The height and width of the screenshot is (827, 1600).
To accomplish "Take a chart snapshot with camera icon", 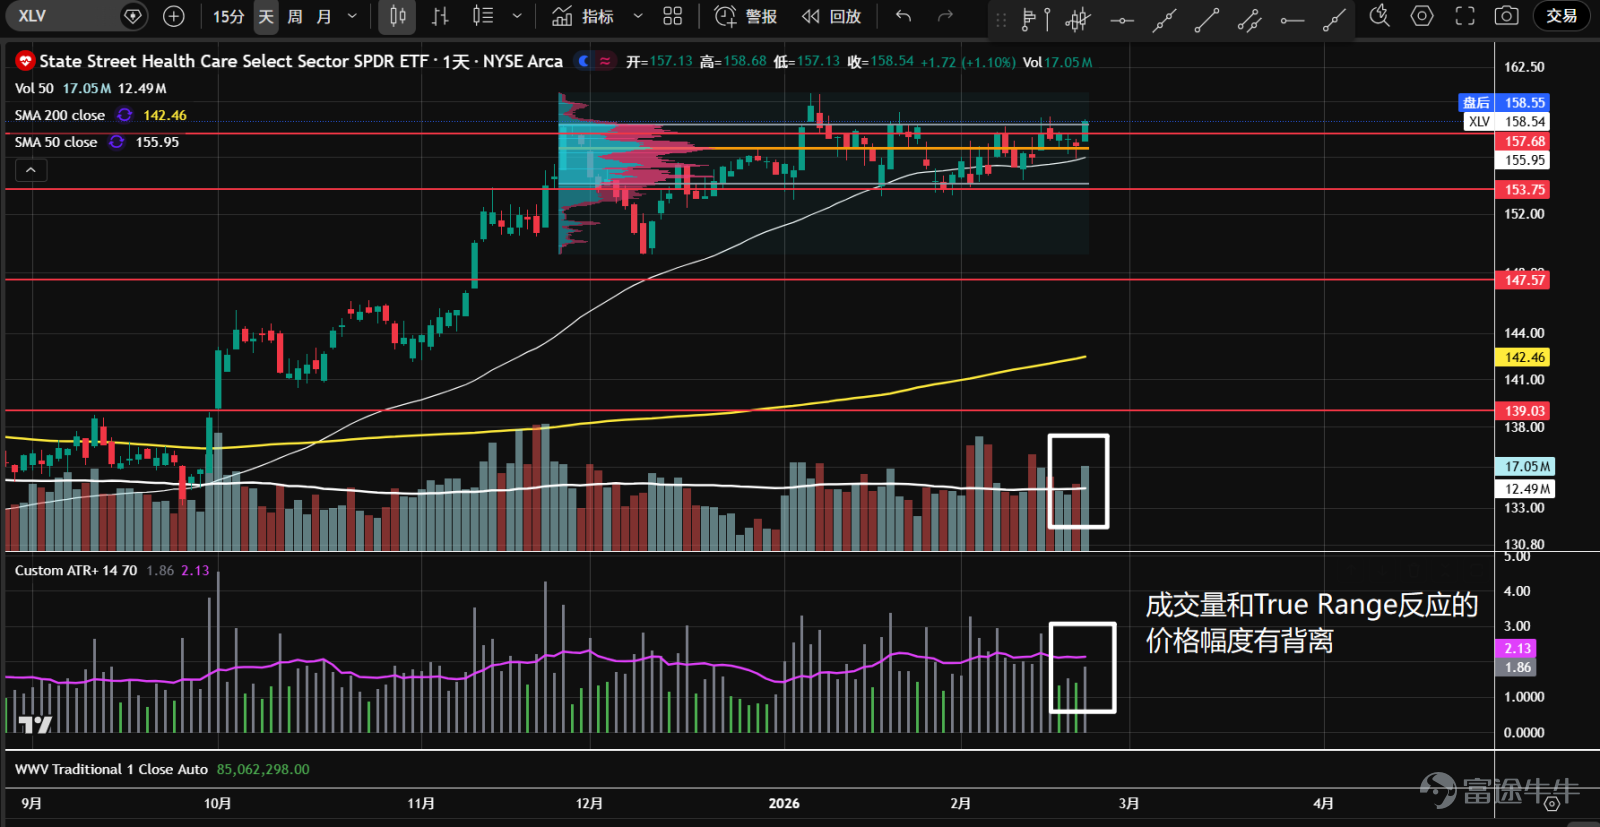I will point(1507,16).
